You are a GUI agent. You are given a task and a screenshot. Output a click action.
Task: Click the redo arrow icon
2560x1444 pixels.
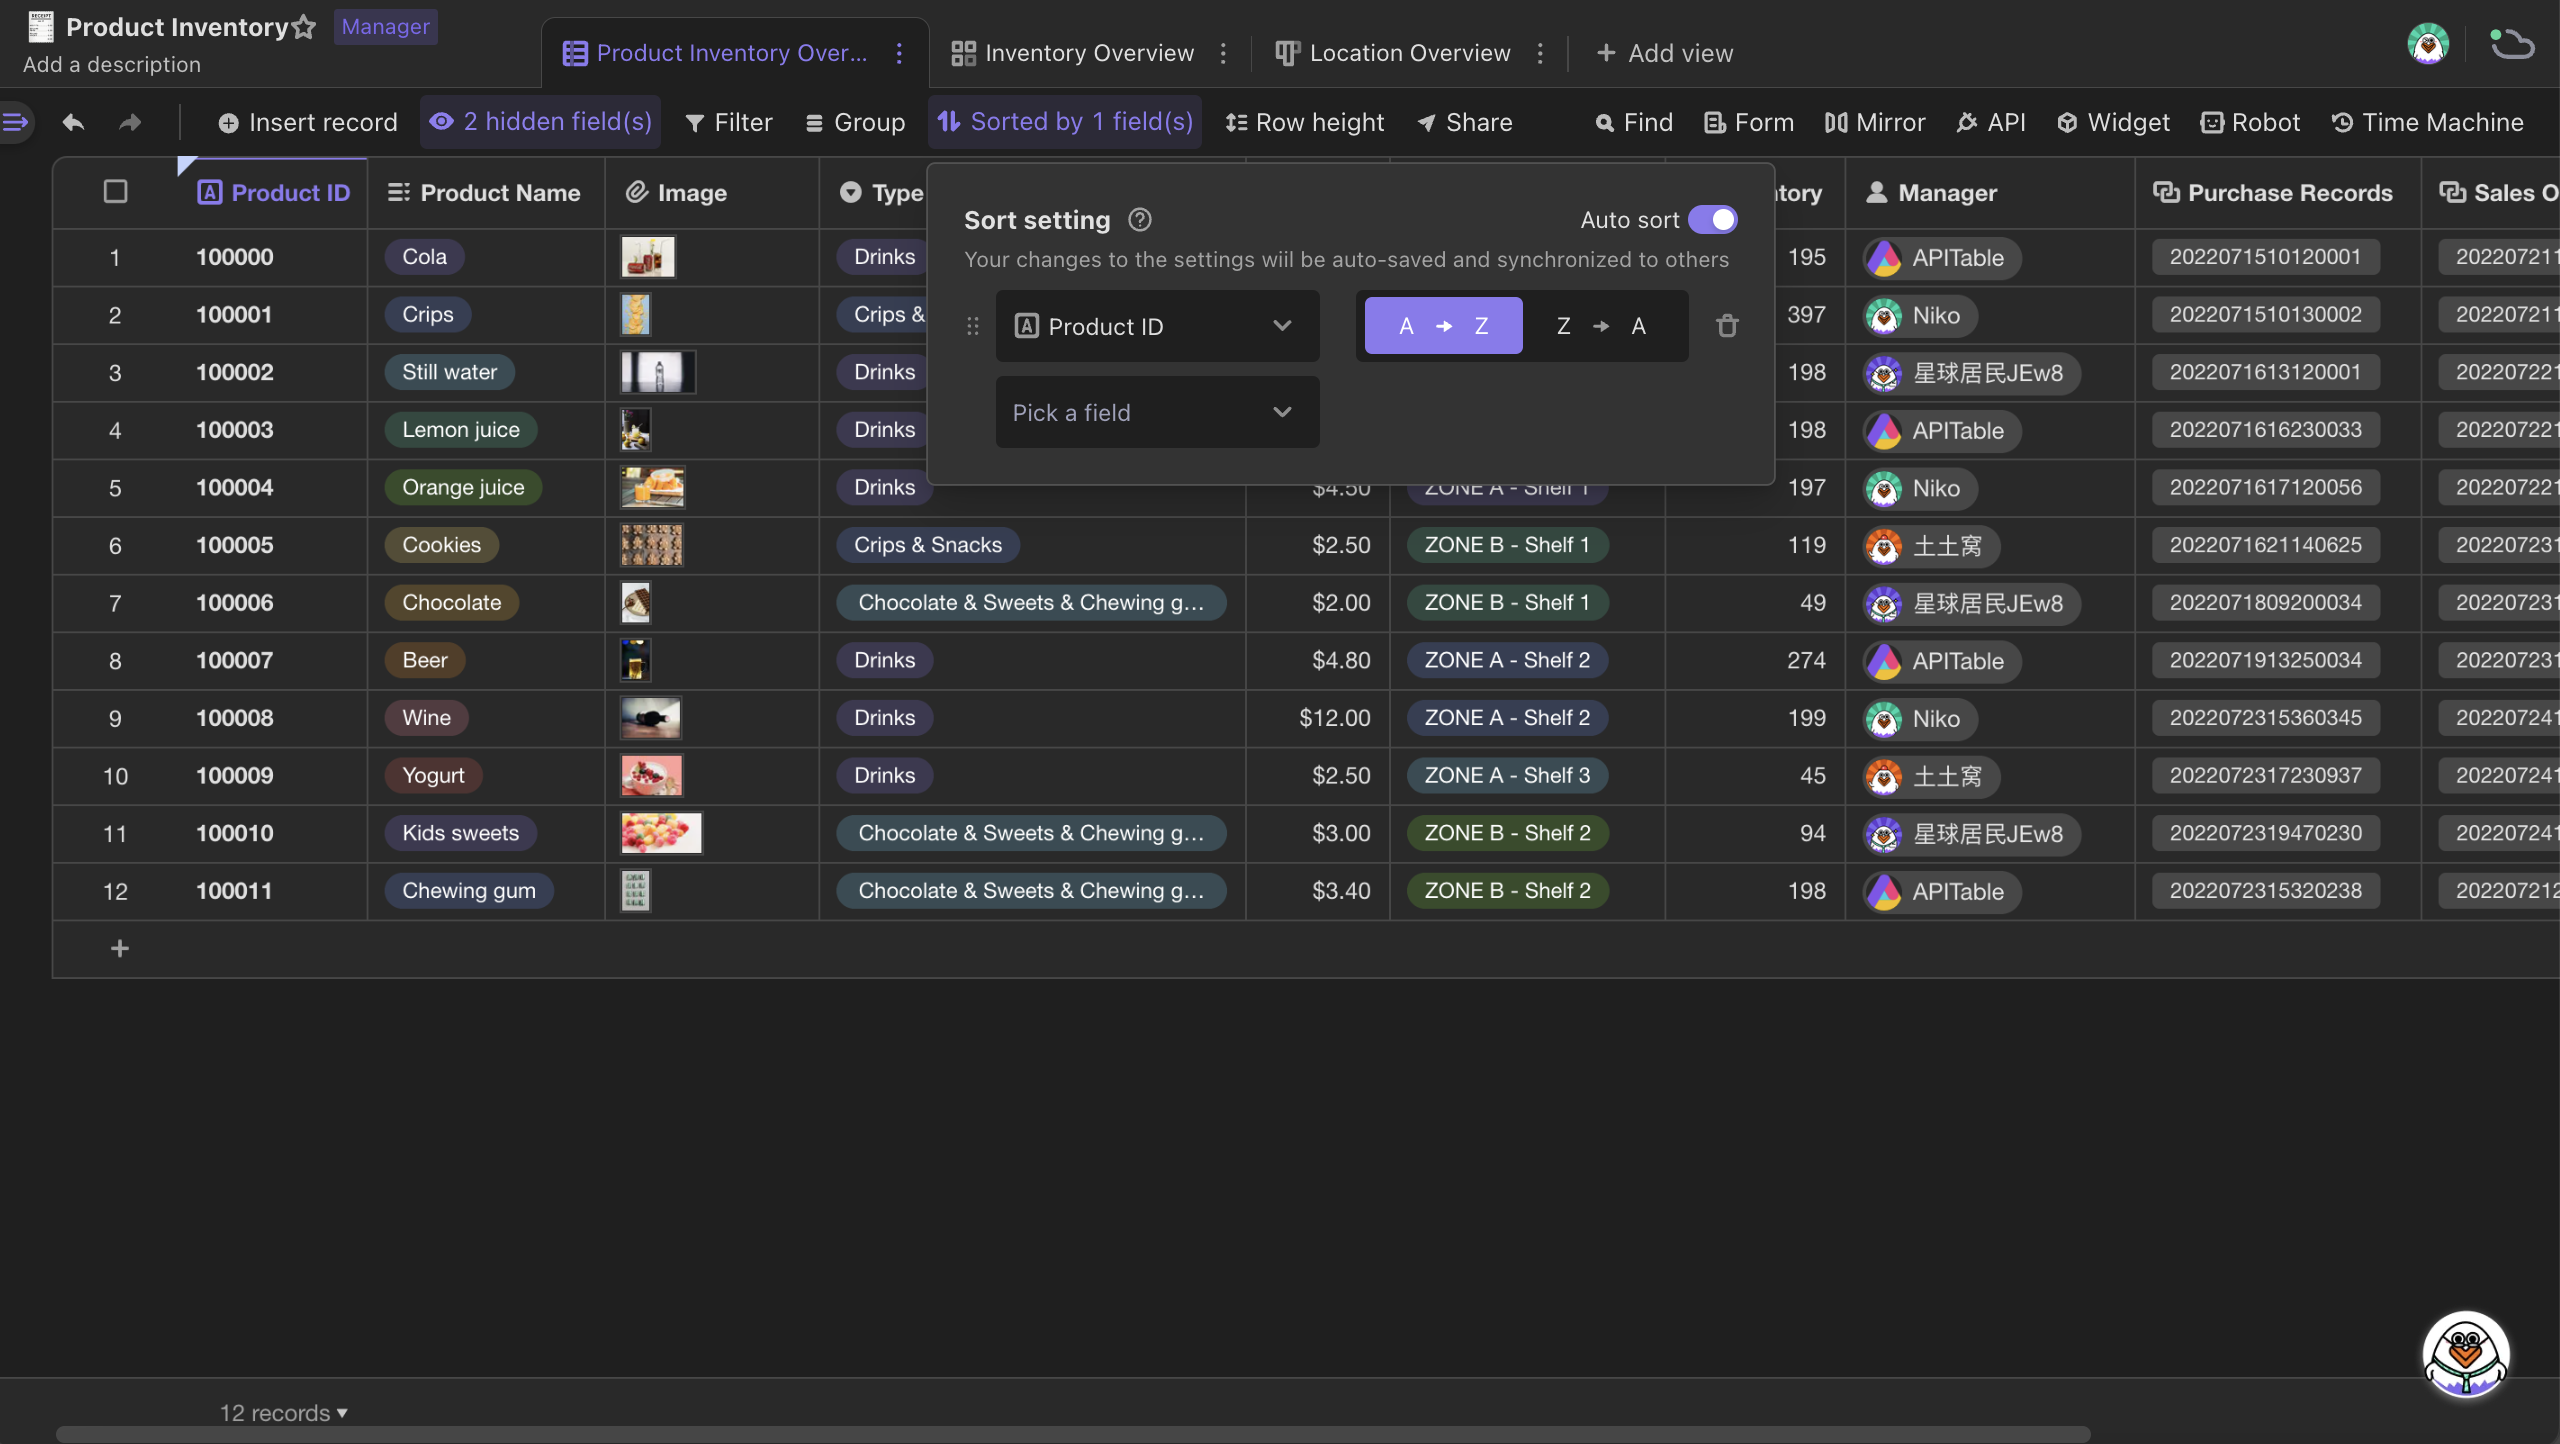(130, 122)
